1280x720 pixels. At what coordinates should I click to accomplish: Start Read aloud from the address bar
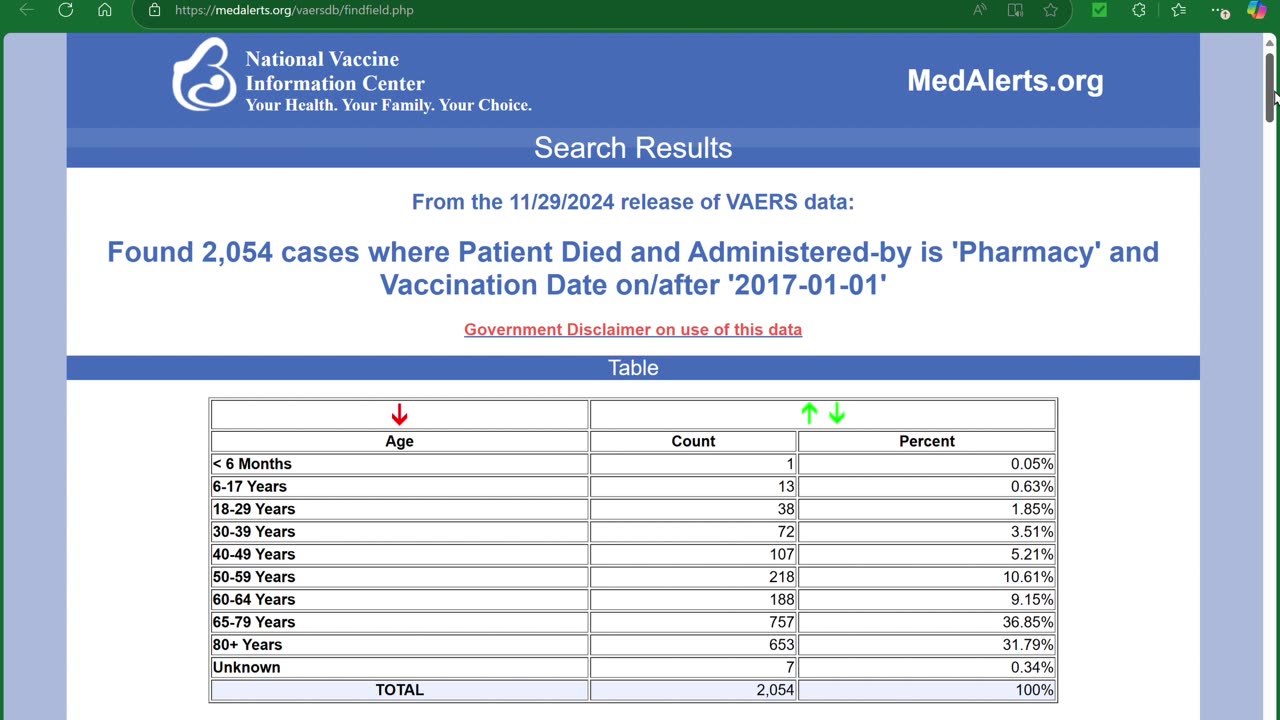(979, 10)
